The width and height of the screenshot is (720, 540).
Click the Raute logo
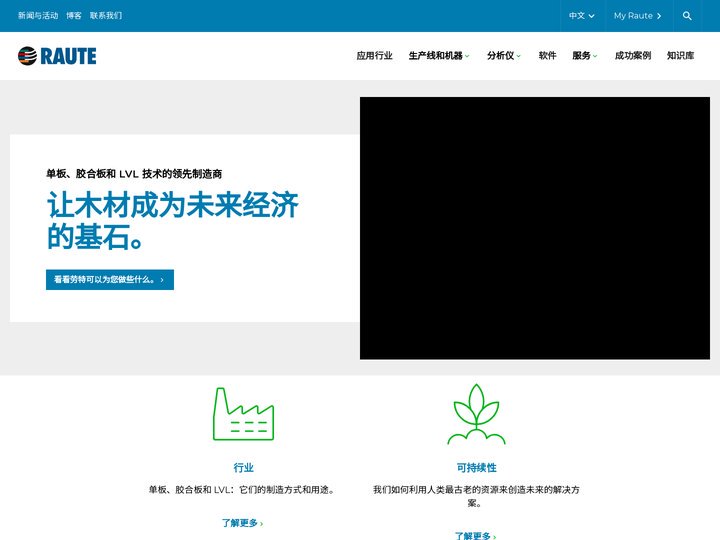point(57,56)
